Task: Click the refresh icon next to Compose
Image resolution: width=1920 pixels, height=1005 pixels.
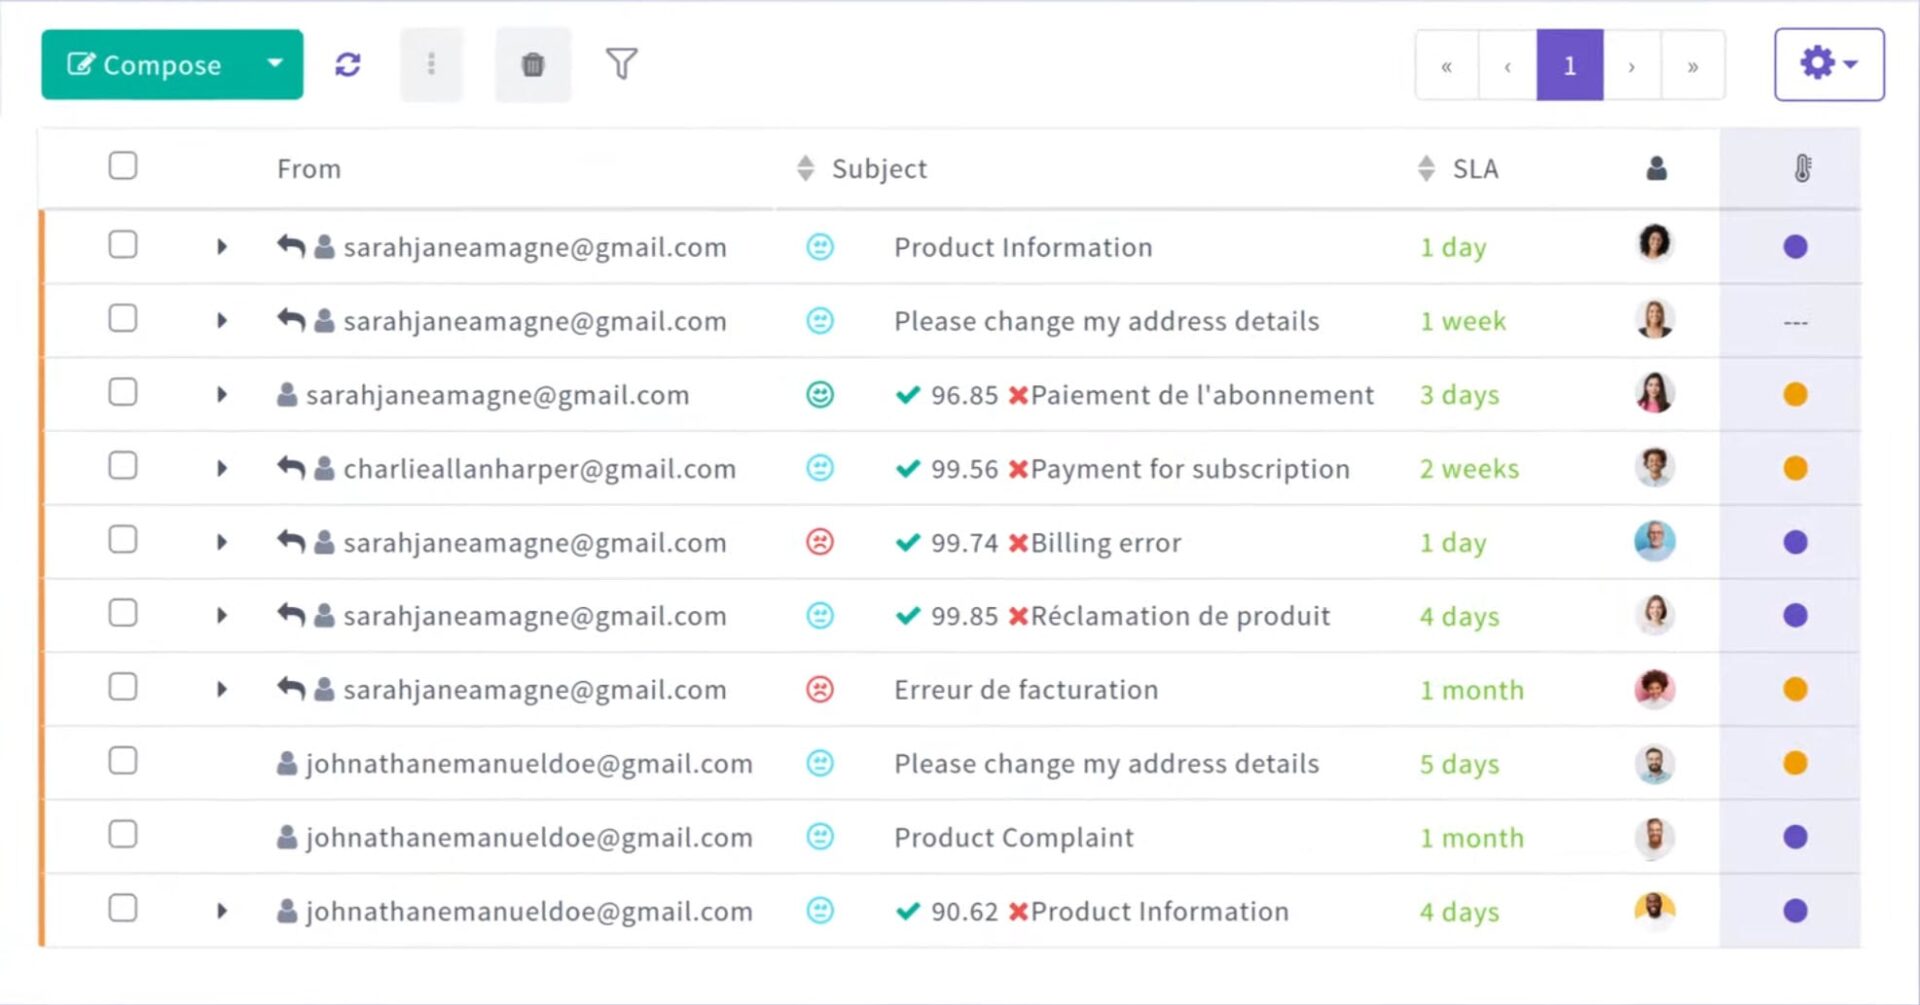Action: tap(347, 65)
